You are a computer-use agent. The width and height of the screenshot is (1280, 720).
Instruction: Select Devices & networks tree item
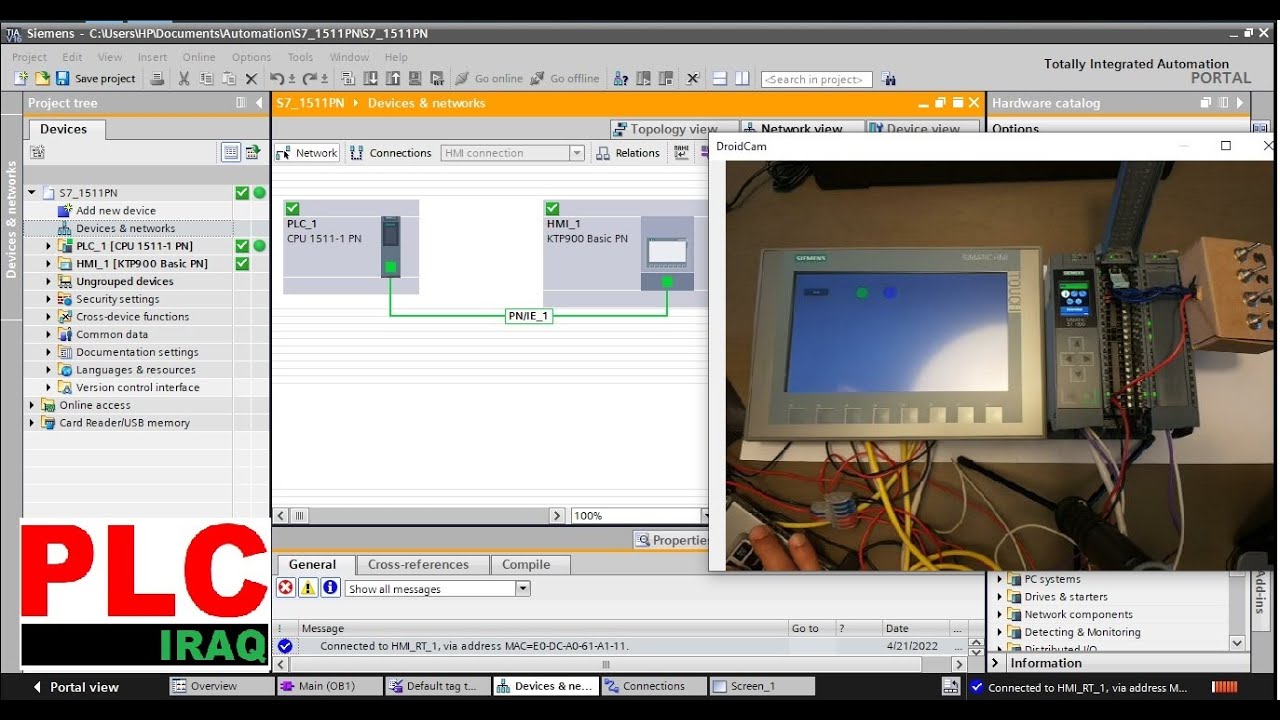tap(126, 228)
